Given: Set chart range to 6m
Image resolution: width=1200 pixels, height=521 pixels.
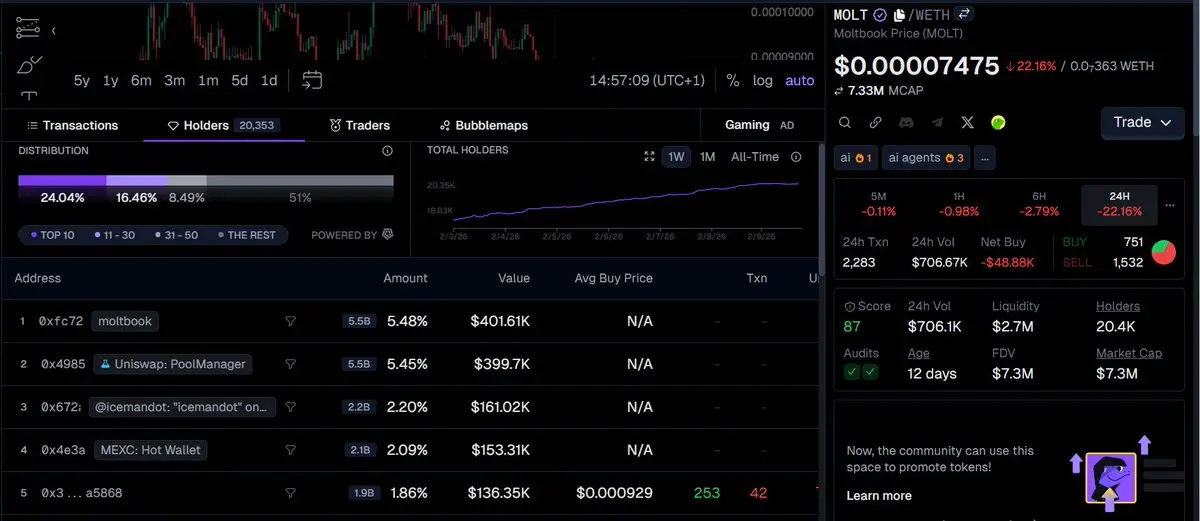Looking at the screenshot, I should [141, 80].
